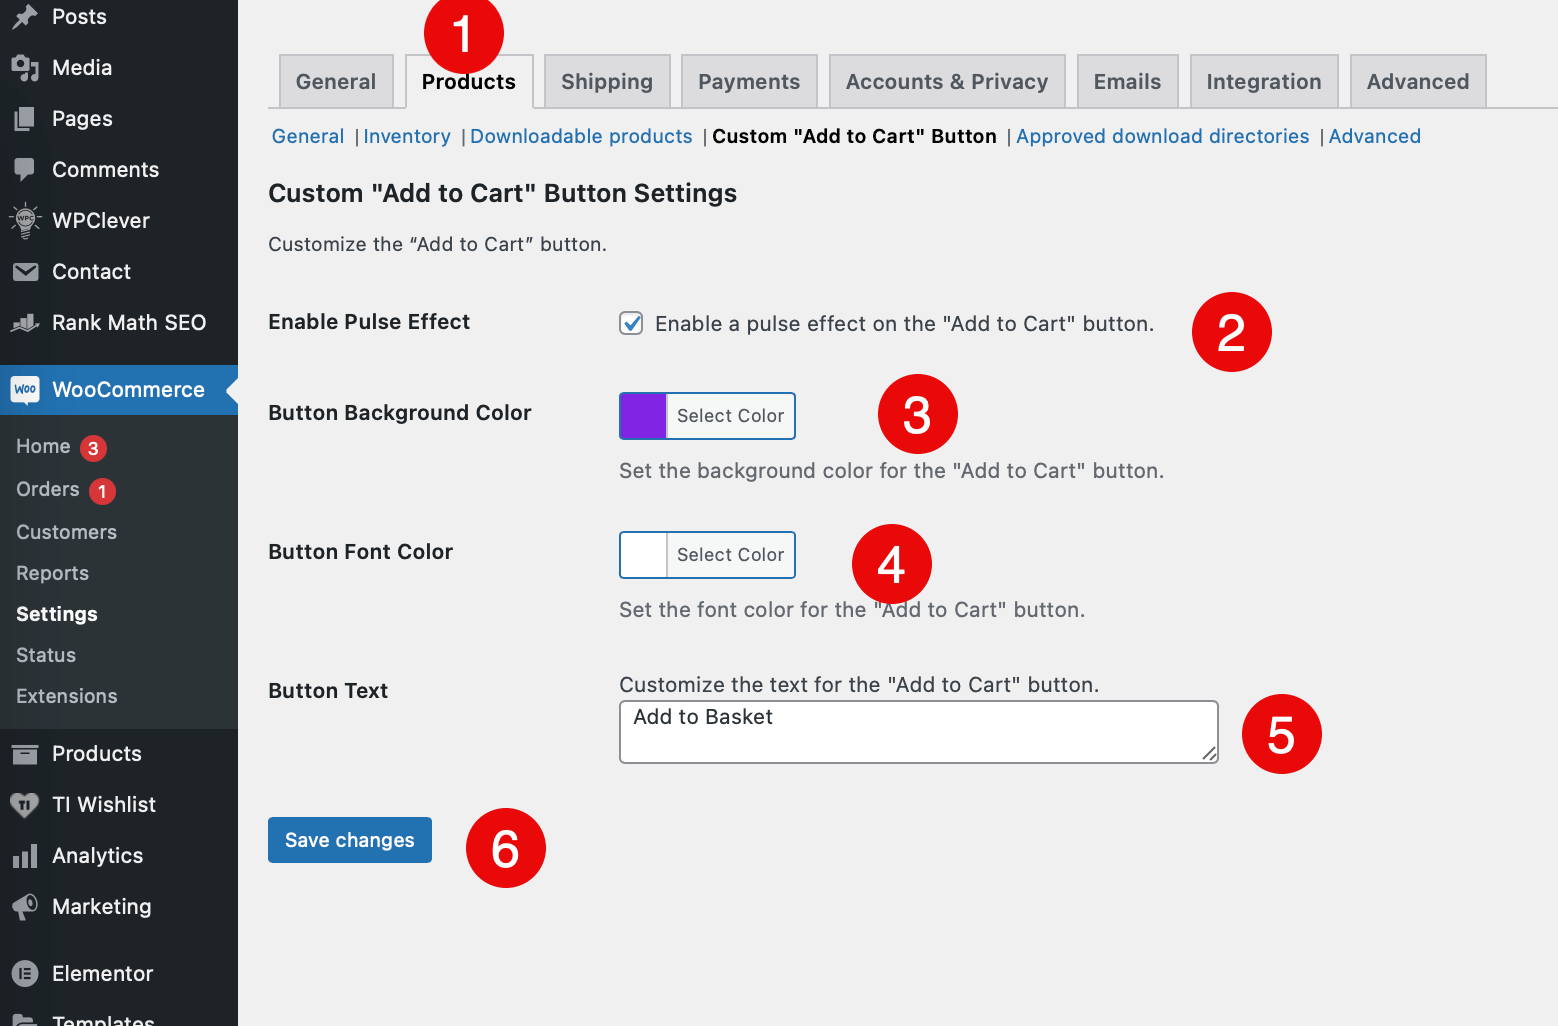Screen dimensions: 1558x1026
Task: Open font color Select Color picker
Action: point(730,555)
